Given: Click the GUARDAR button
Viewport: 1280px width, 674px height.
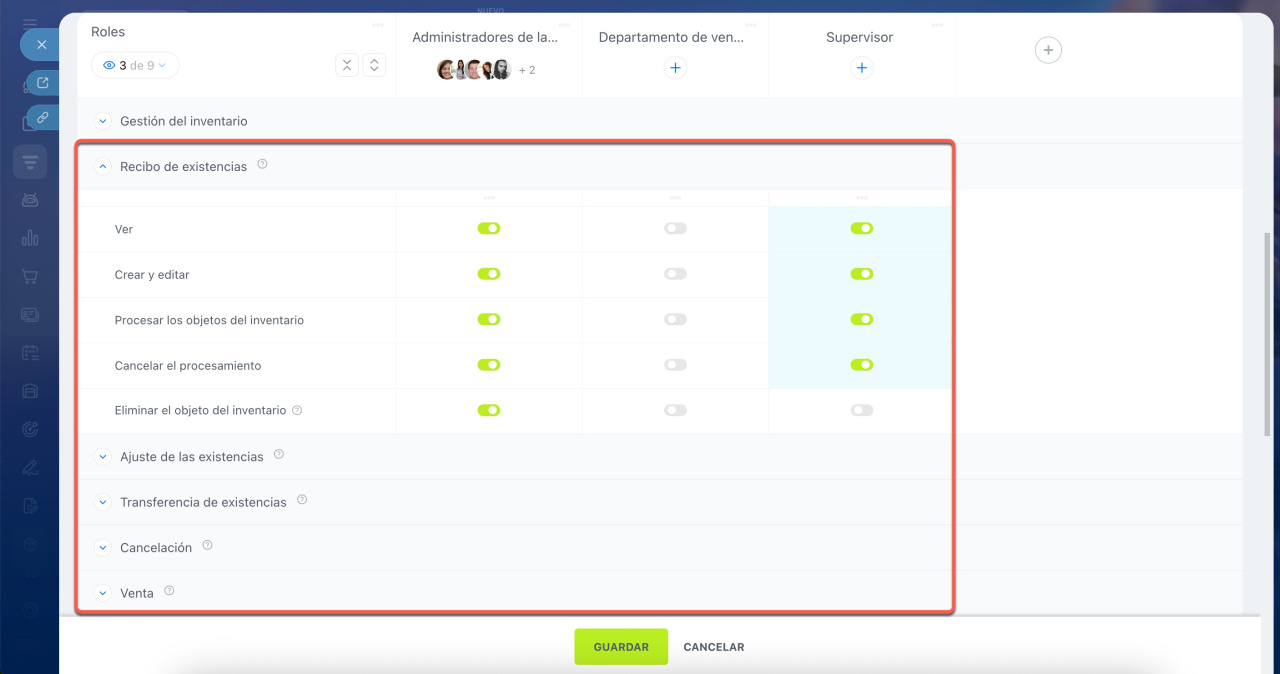Looking at the screenshot, I should (621, 647).
